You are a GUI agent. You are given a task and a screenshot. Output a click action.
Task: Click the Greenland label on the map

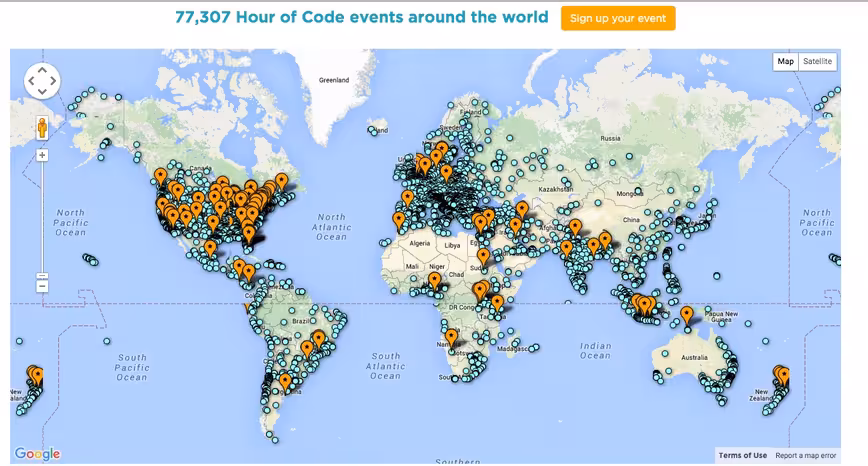point(334,80)
